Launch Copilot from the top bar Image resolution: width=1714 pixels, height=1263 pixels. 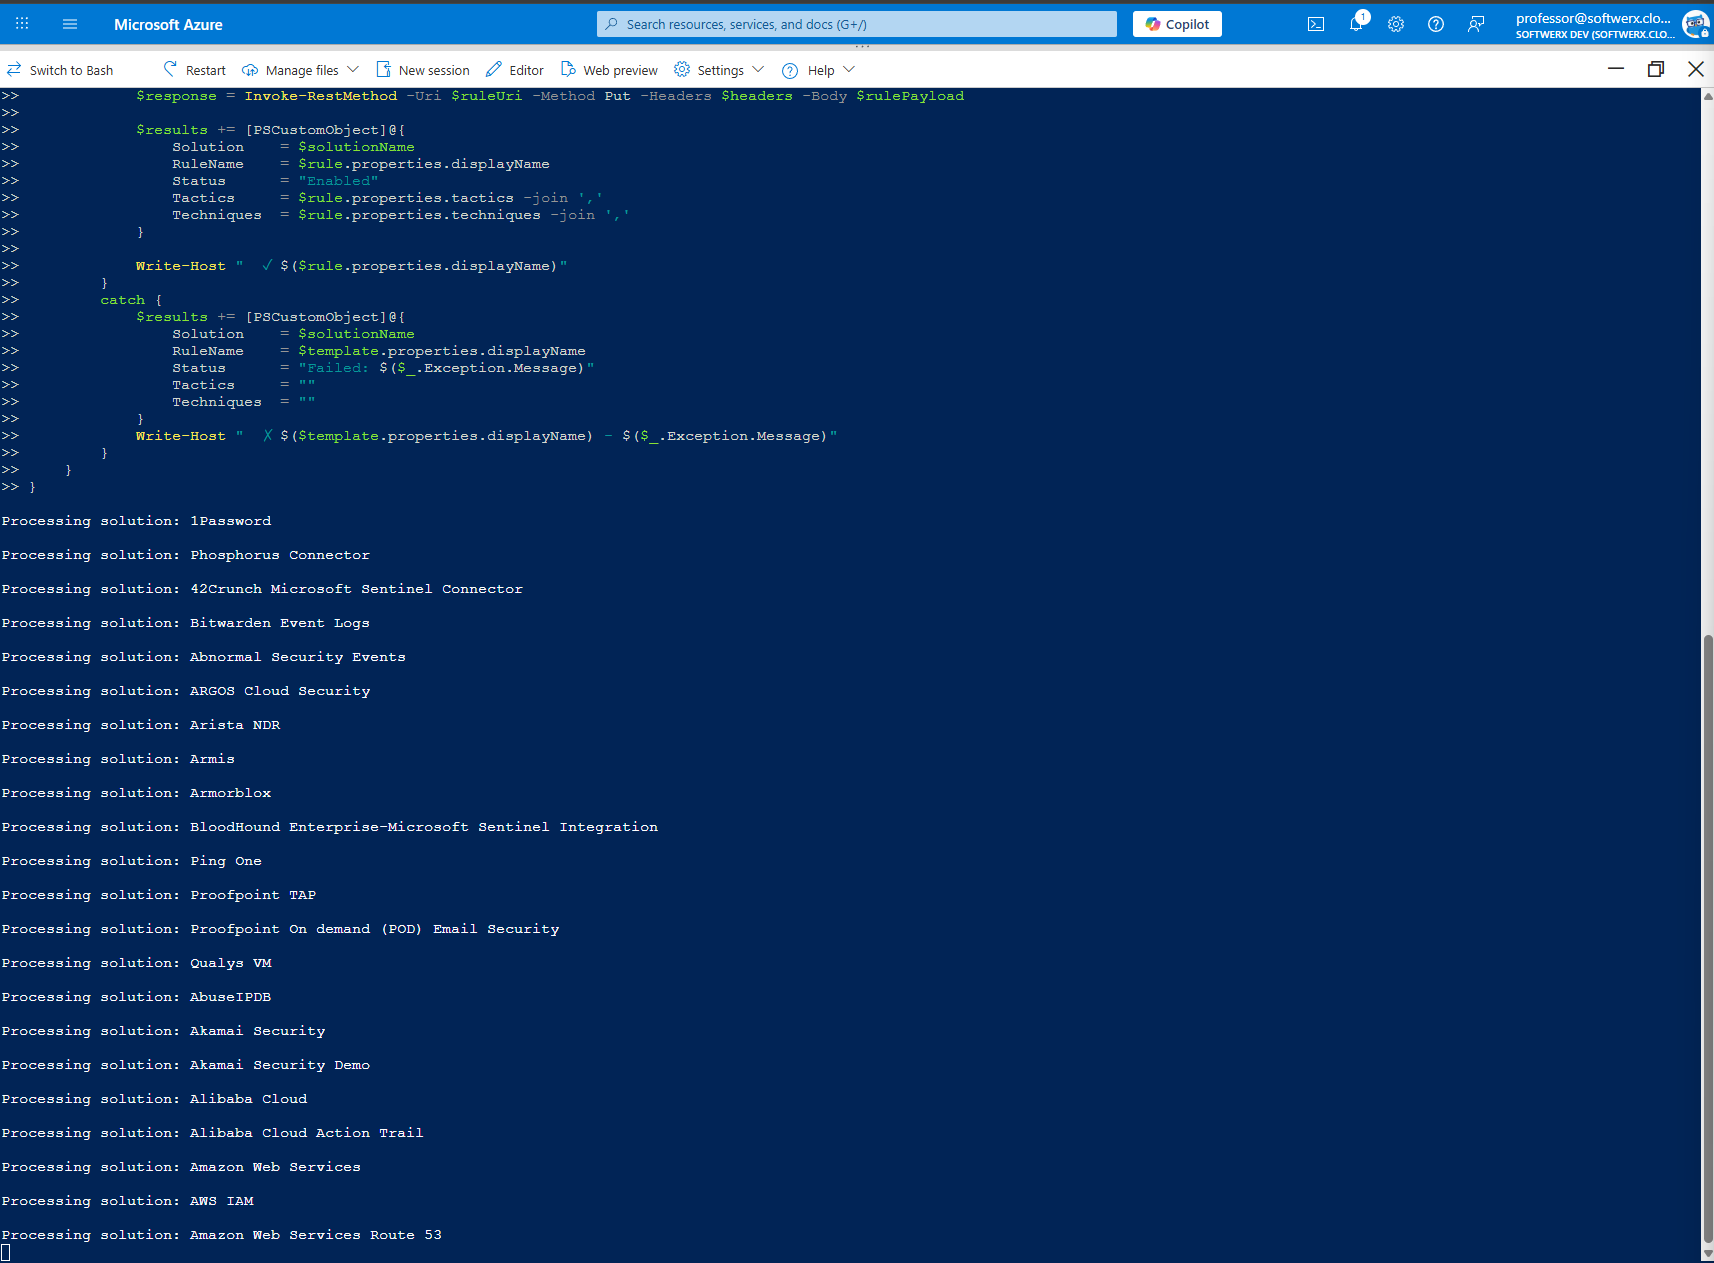pos(1177,24)
